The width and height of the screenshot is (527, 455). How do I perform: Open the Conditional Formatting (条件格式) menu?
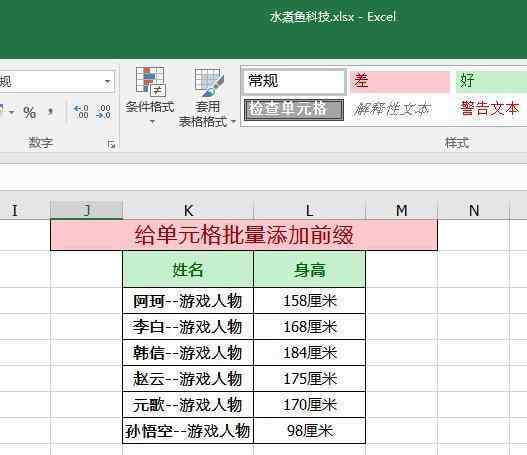150,96
